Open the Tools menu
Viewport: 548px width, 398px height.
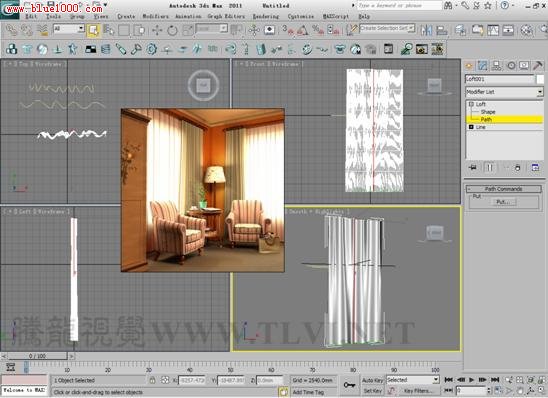pos(53,16)
